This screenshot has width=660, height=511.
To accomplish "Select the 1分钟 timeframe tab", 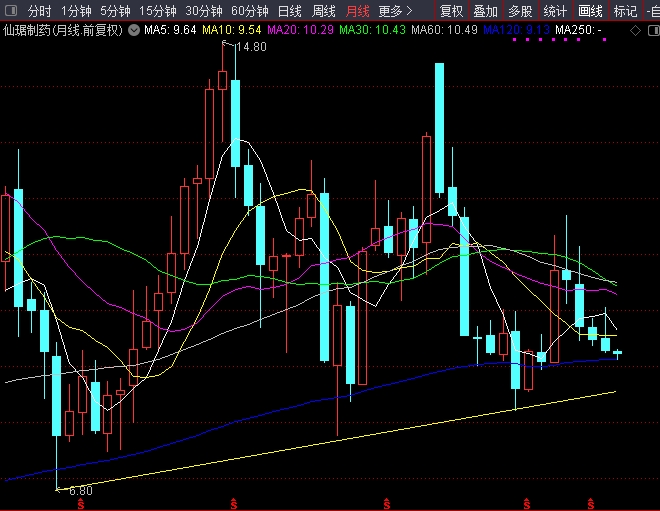I will click(x=76, y=11).
